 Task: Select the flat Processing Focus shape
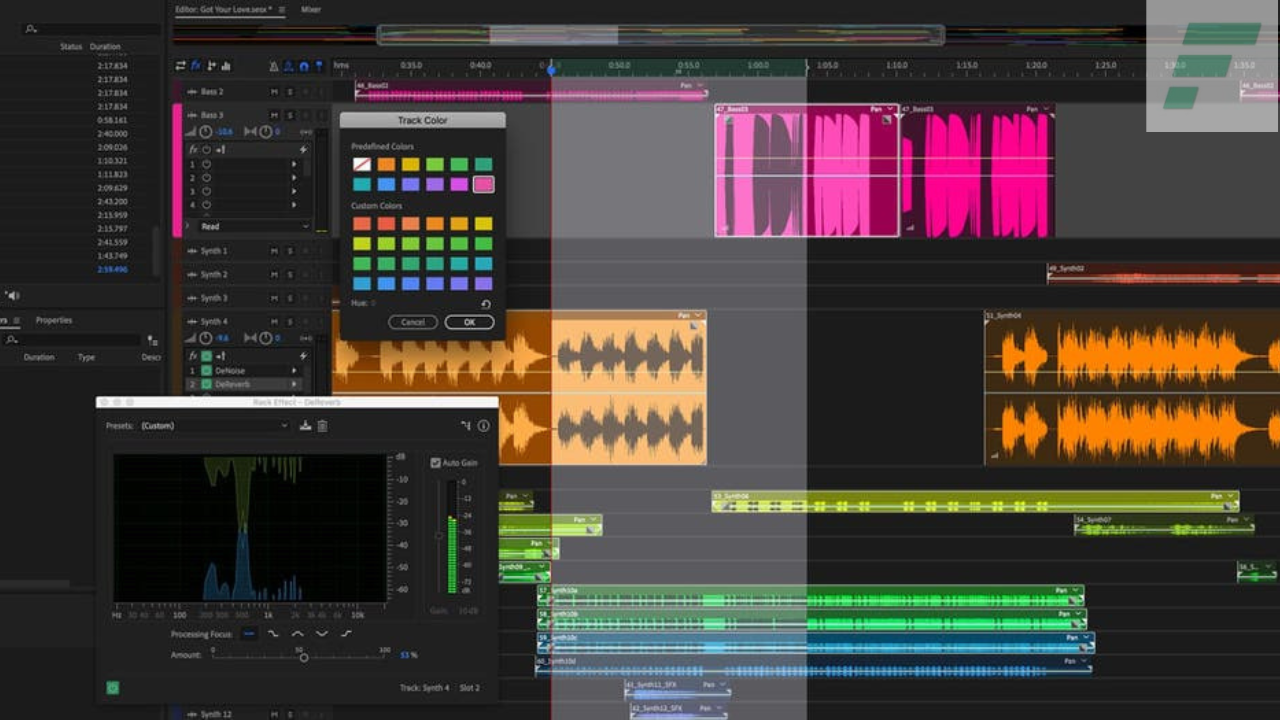[249, 634]
